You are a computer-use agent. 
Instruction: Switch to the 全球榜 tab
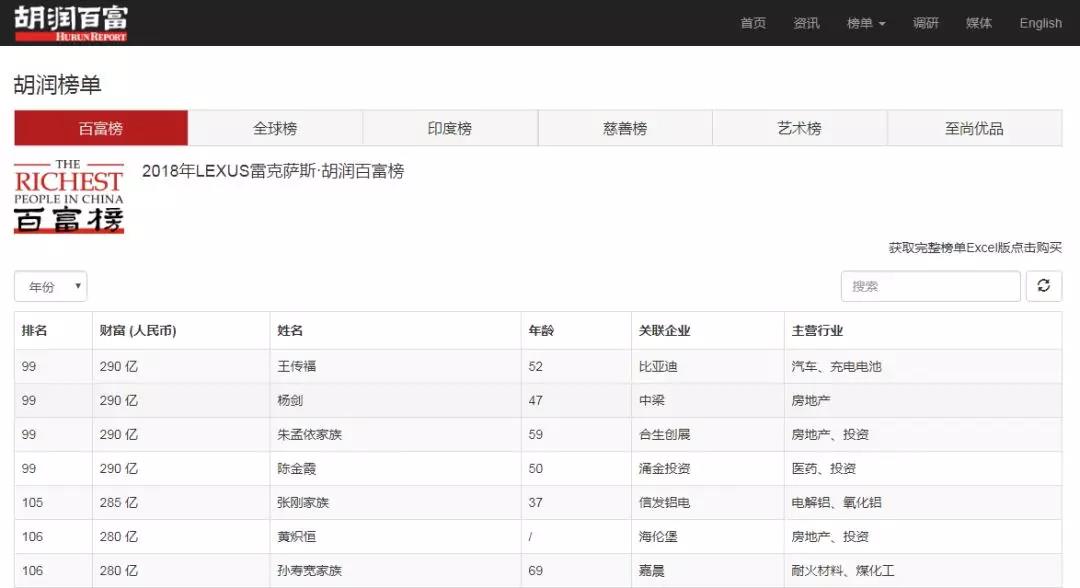(275, 128)
